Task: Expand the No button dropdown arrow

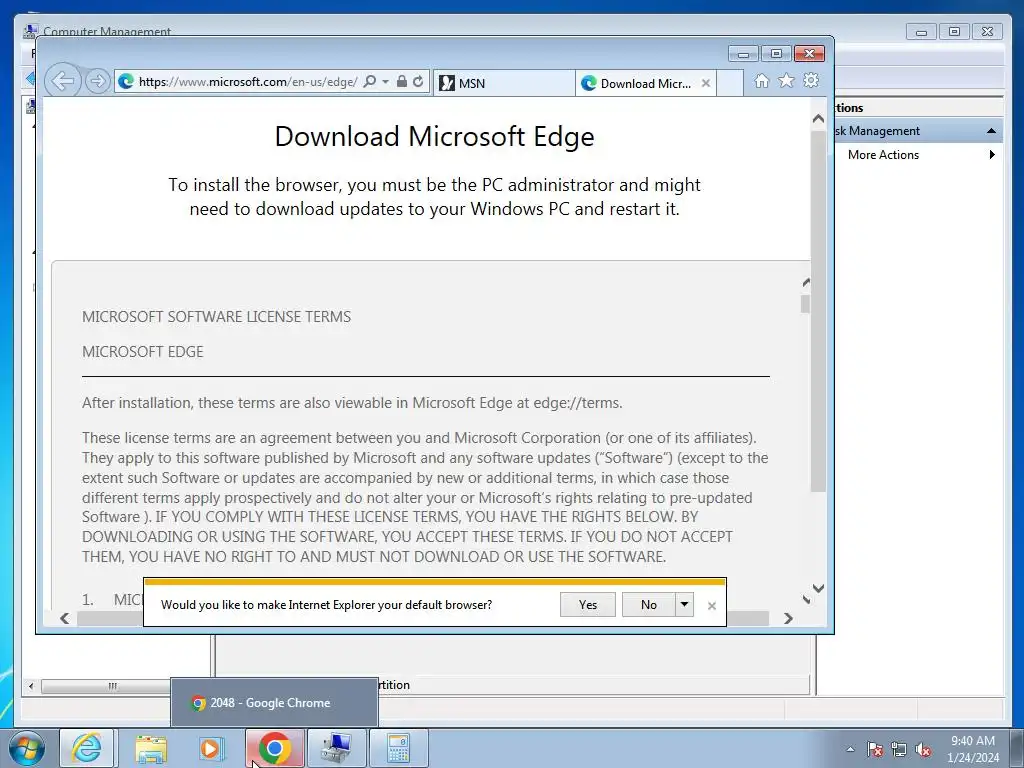Action: pos(684,605)
